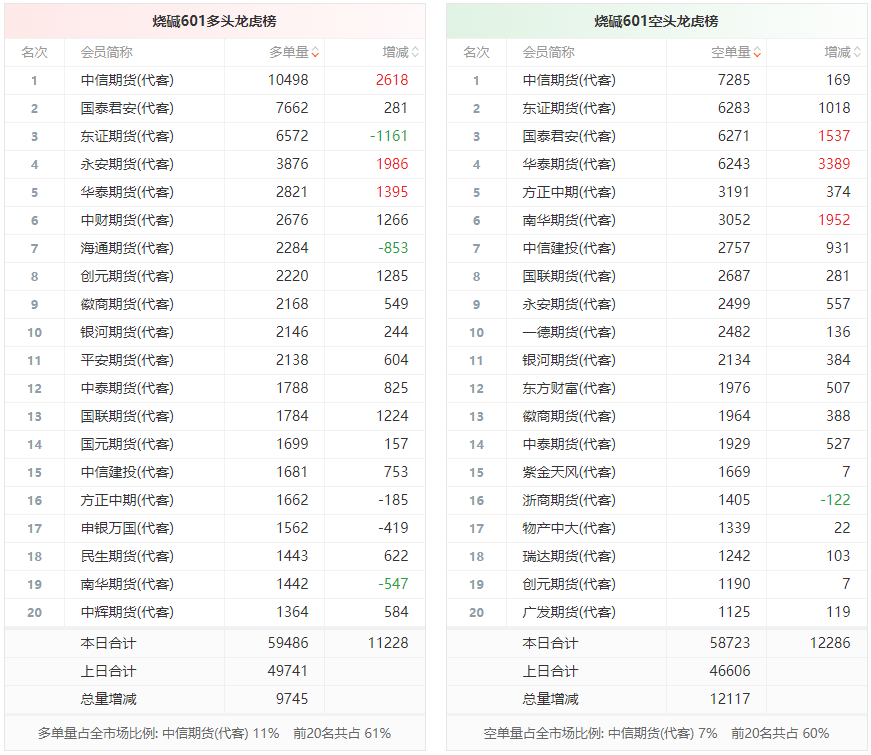The image size is (871, 755).
Task: Click red change value 3389
Action: tap(834, 164)
